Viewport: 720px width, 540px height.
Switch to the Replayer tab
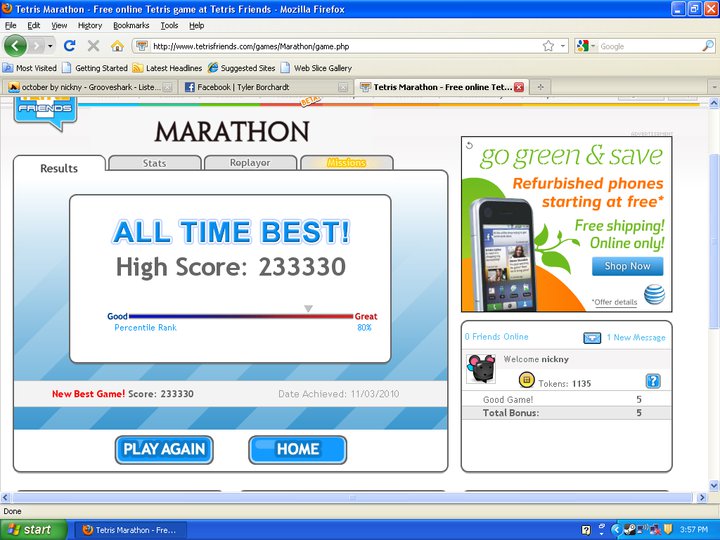tap(250, 163)
